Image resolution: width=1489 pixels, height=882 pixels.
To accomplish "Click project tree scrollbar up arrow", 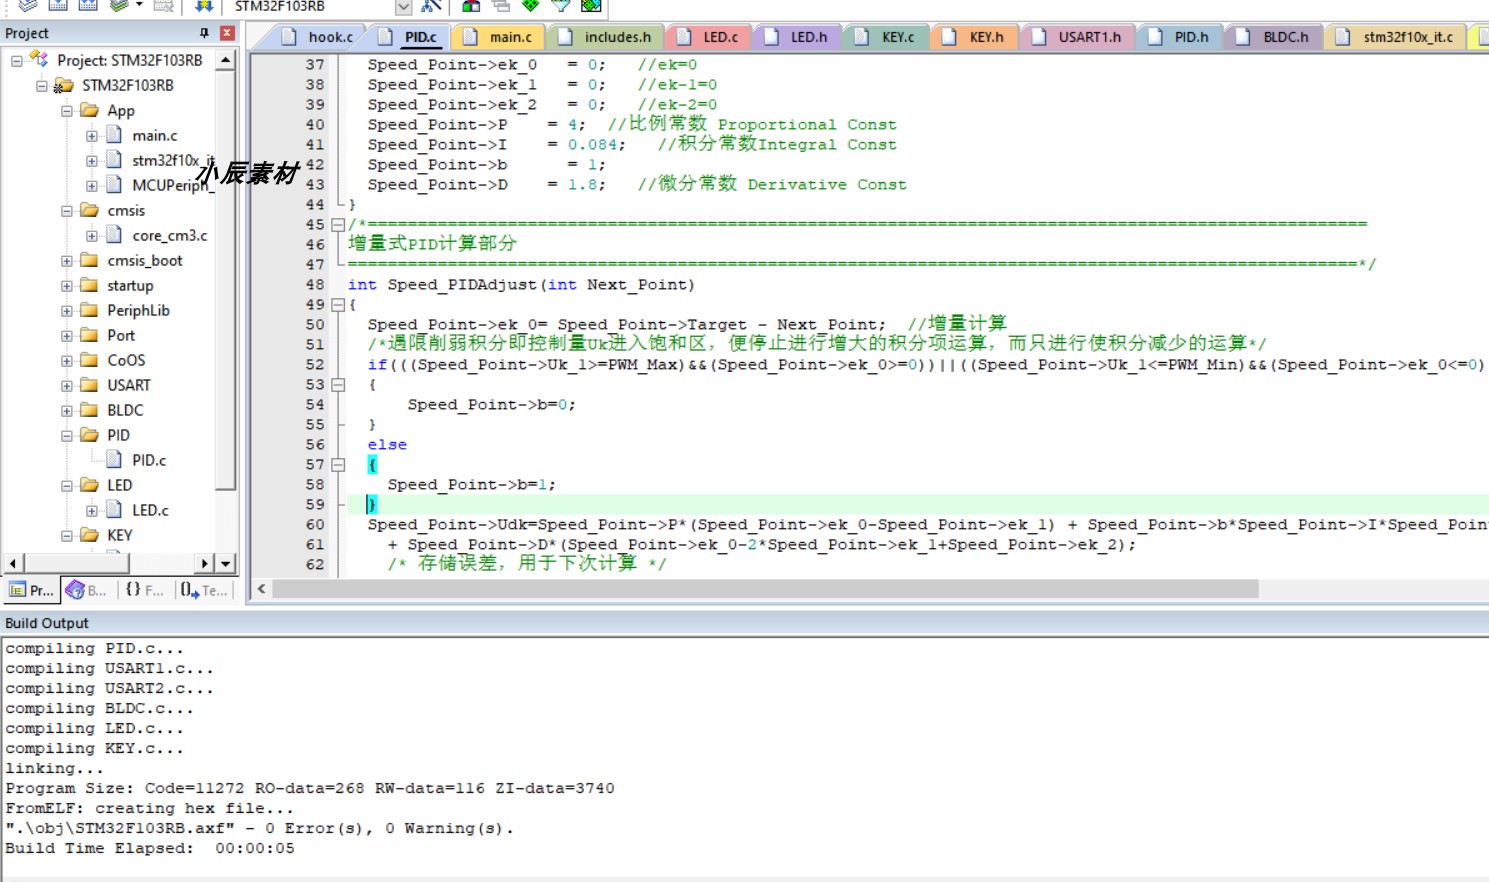I will (x=226, y=60).
